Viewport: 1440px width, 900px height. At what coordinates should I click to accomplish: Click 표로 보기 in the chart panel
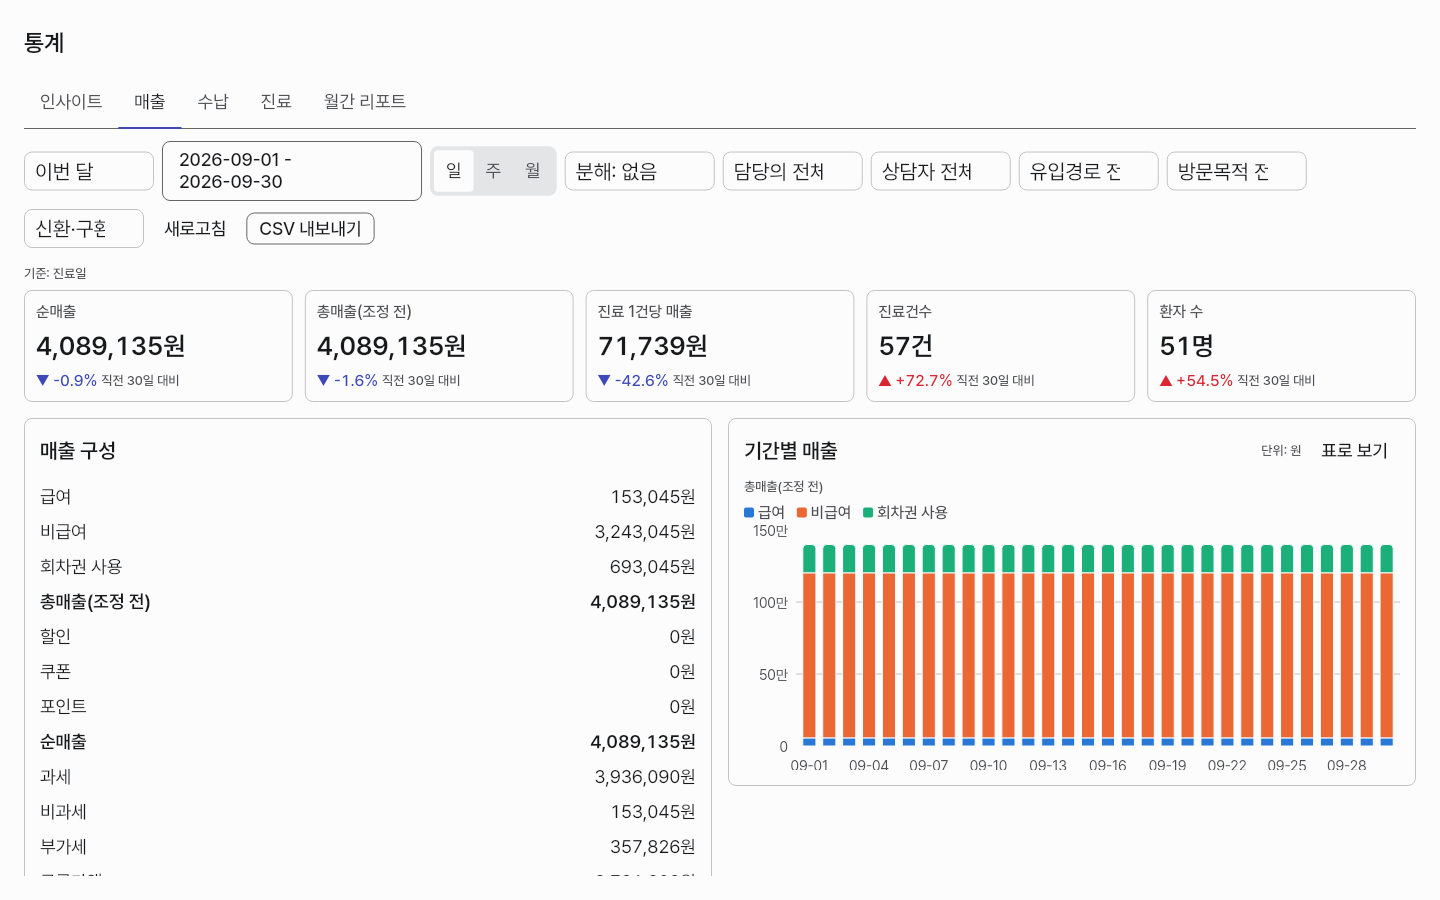1355,451
